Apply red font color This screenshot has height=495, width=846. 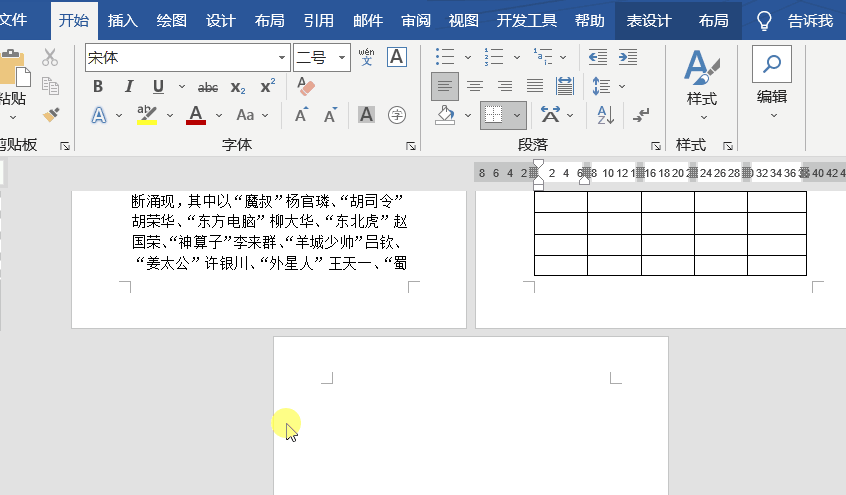196,115
